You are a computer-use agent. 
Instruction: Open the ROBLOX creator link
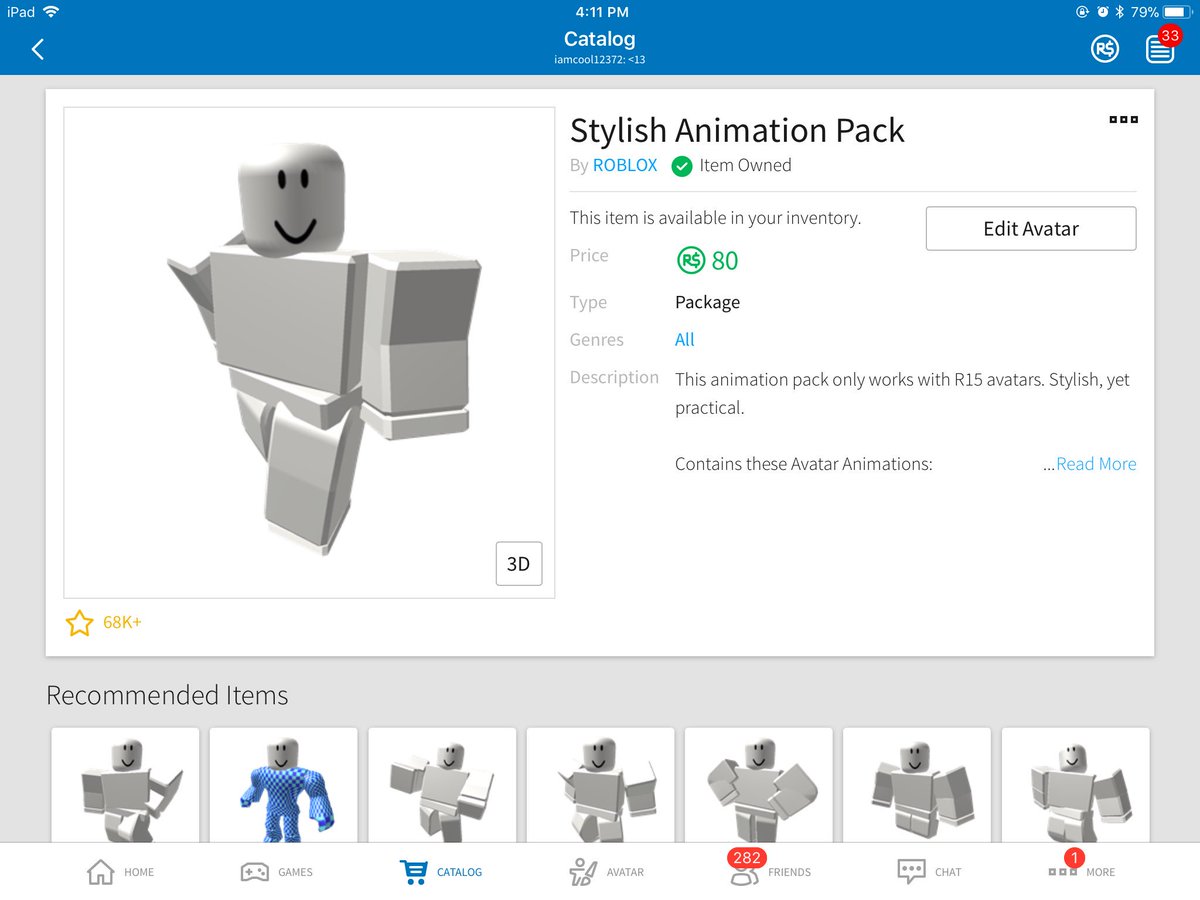click(x=625, y=166)
